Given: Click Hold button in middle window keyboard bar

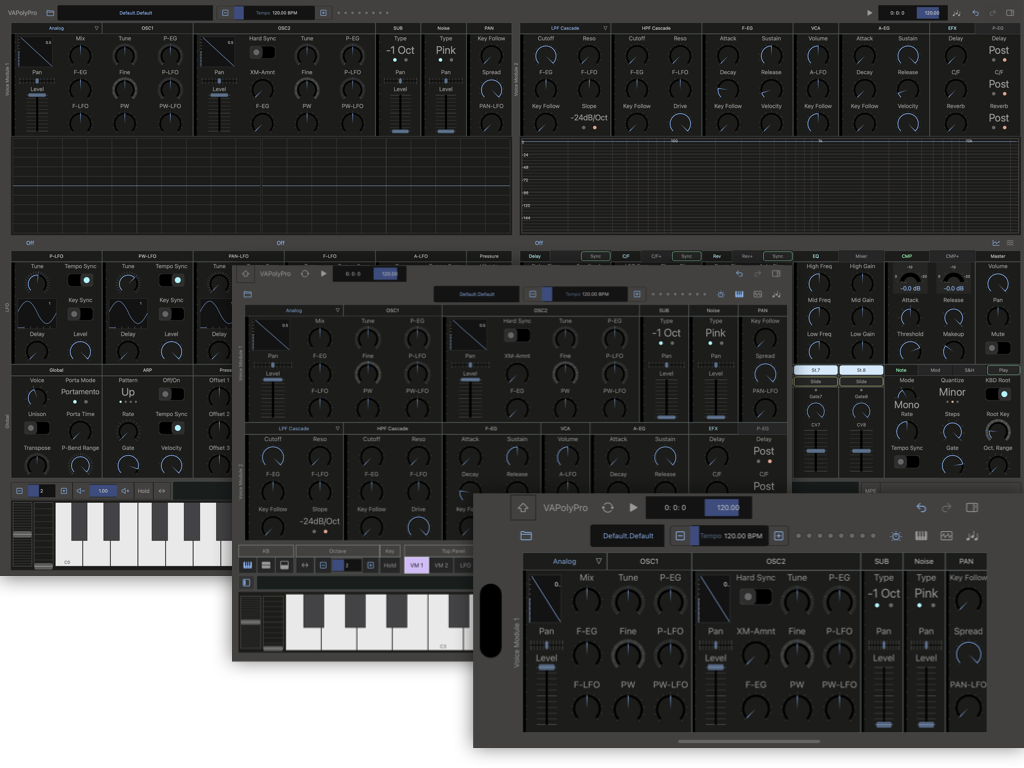Looking at the screenshot, I should [x=390, y=565].
